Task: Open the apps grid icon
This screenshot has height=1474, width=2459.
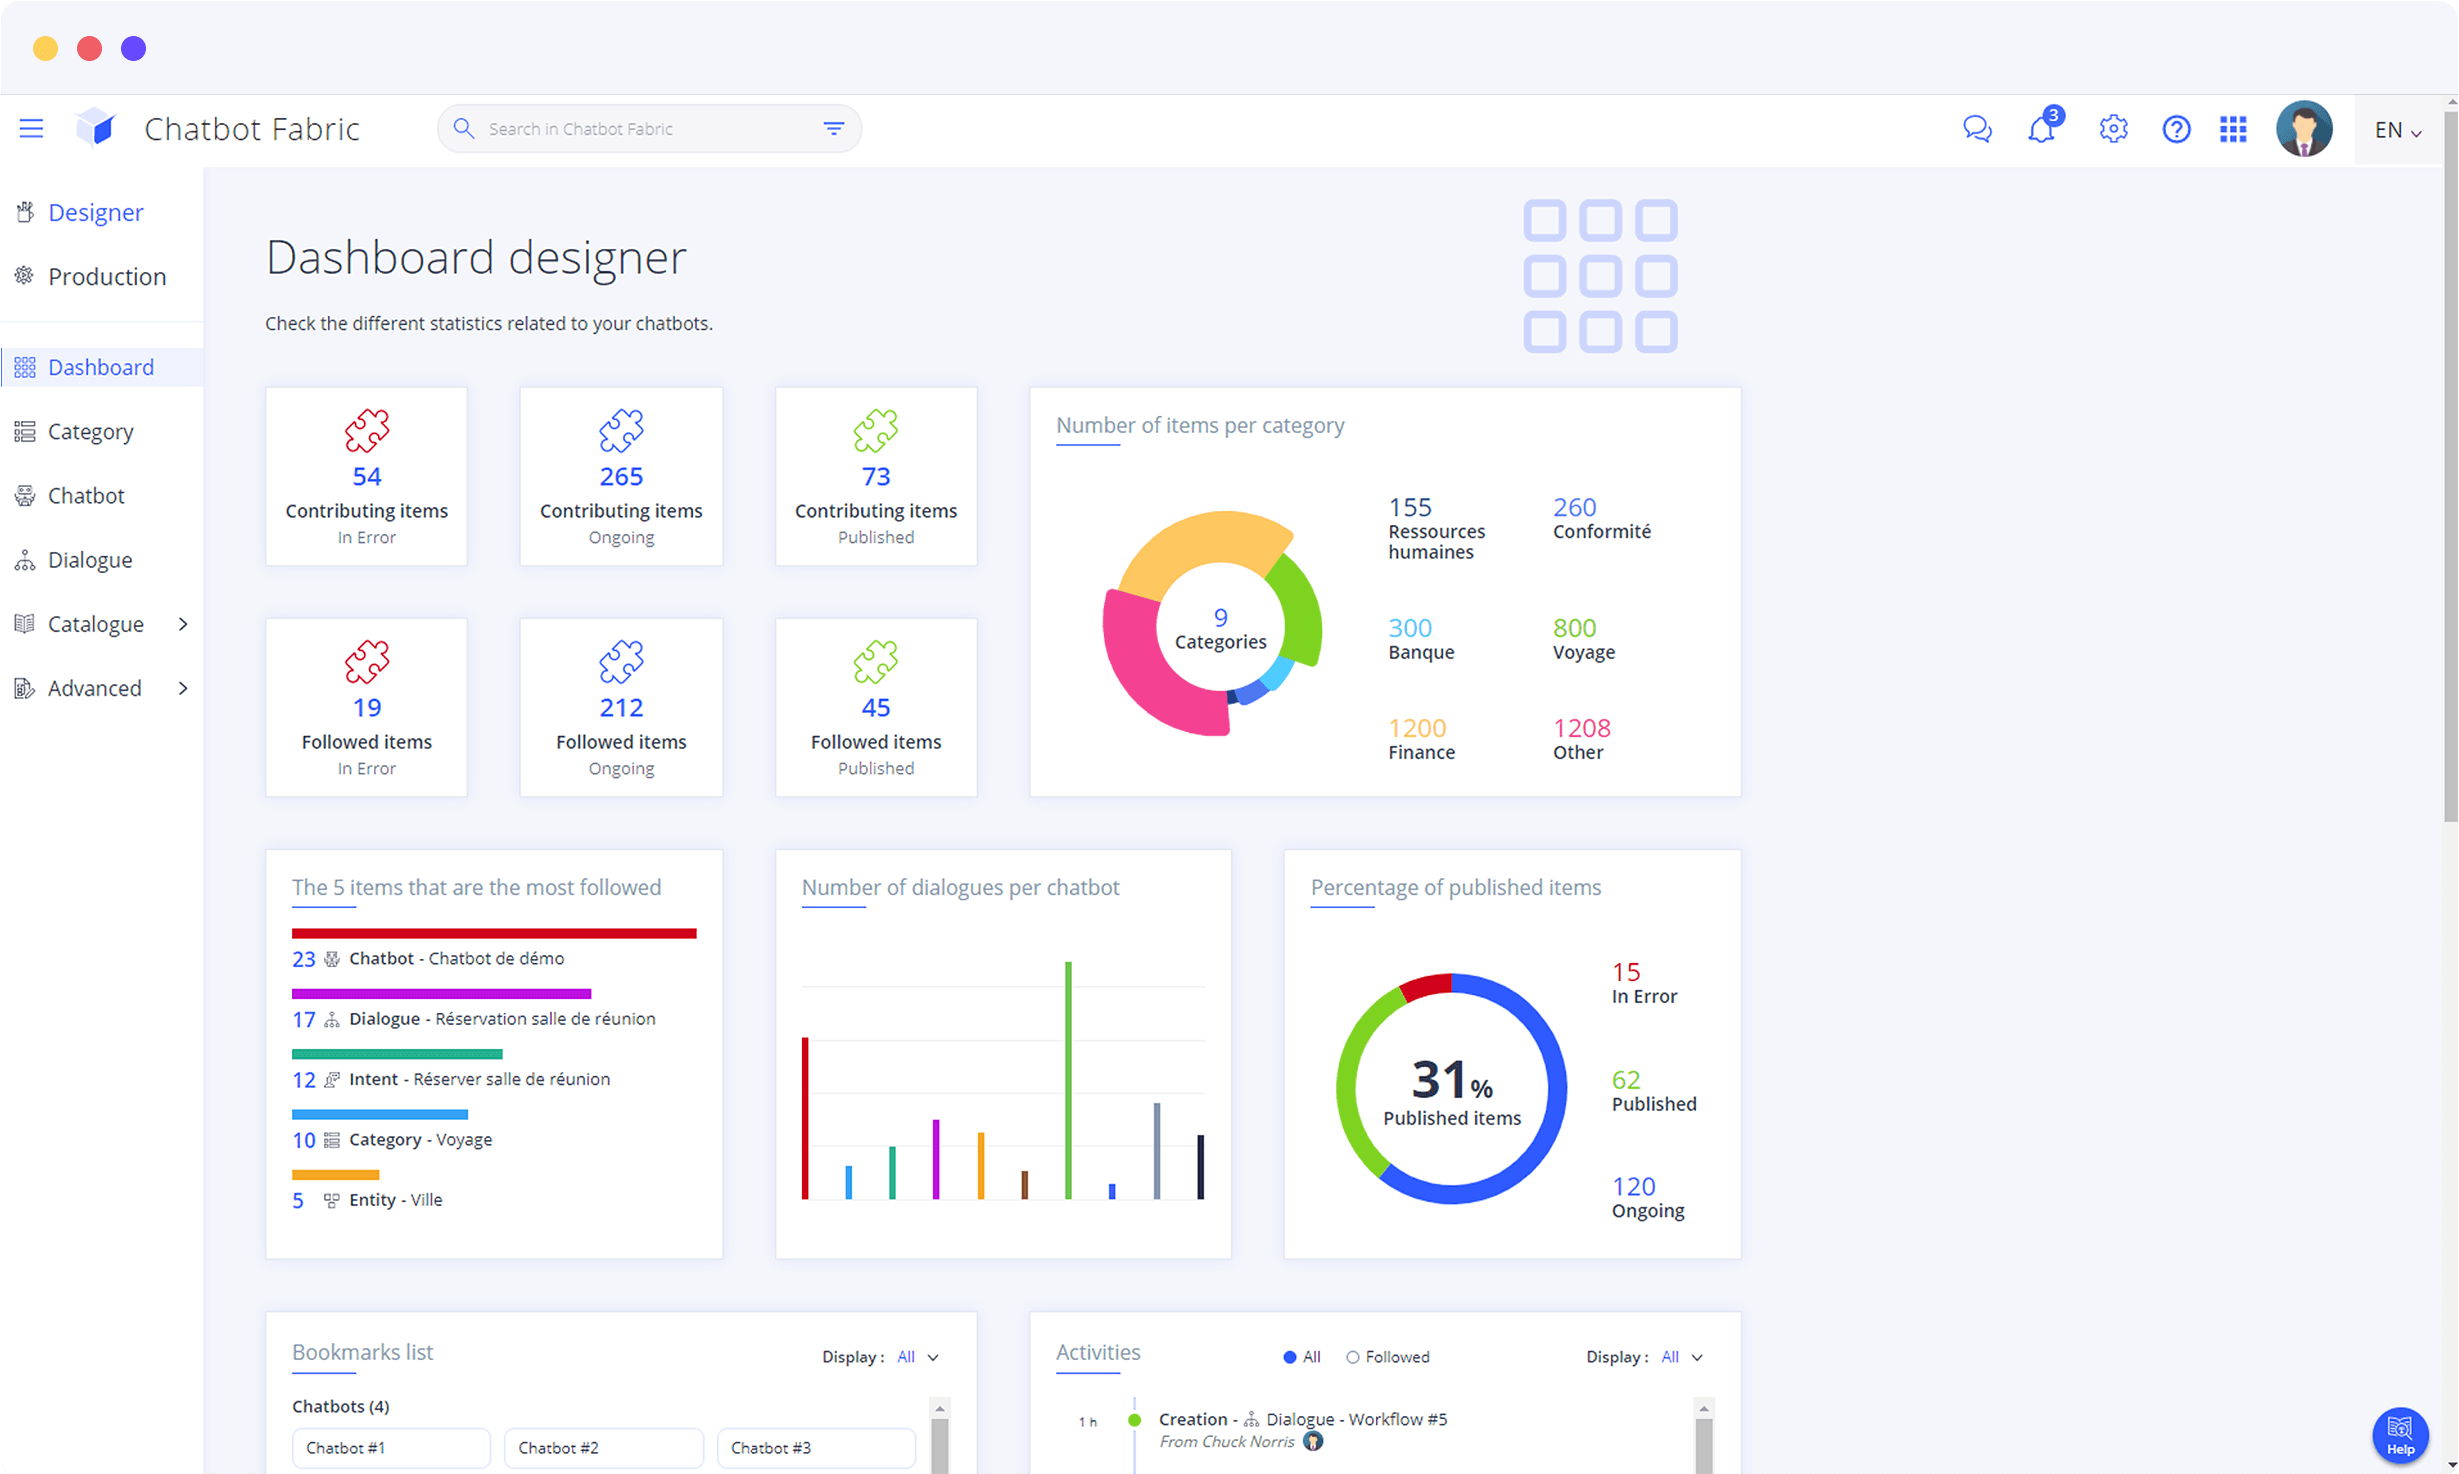Action: (2233, 129)
